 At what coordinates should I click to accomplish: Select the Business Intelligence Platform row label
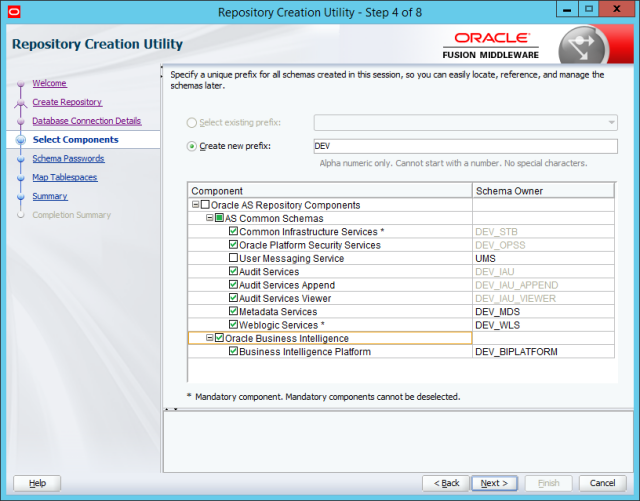pyautogui.click(x=305, y=352)
